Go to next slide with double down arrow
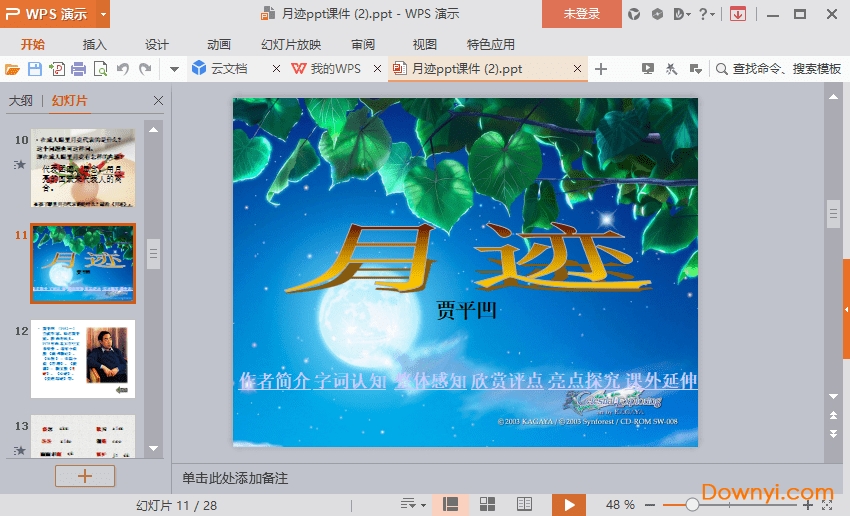 point(833,434)
